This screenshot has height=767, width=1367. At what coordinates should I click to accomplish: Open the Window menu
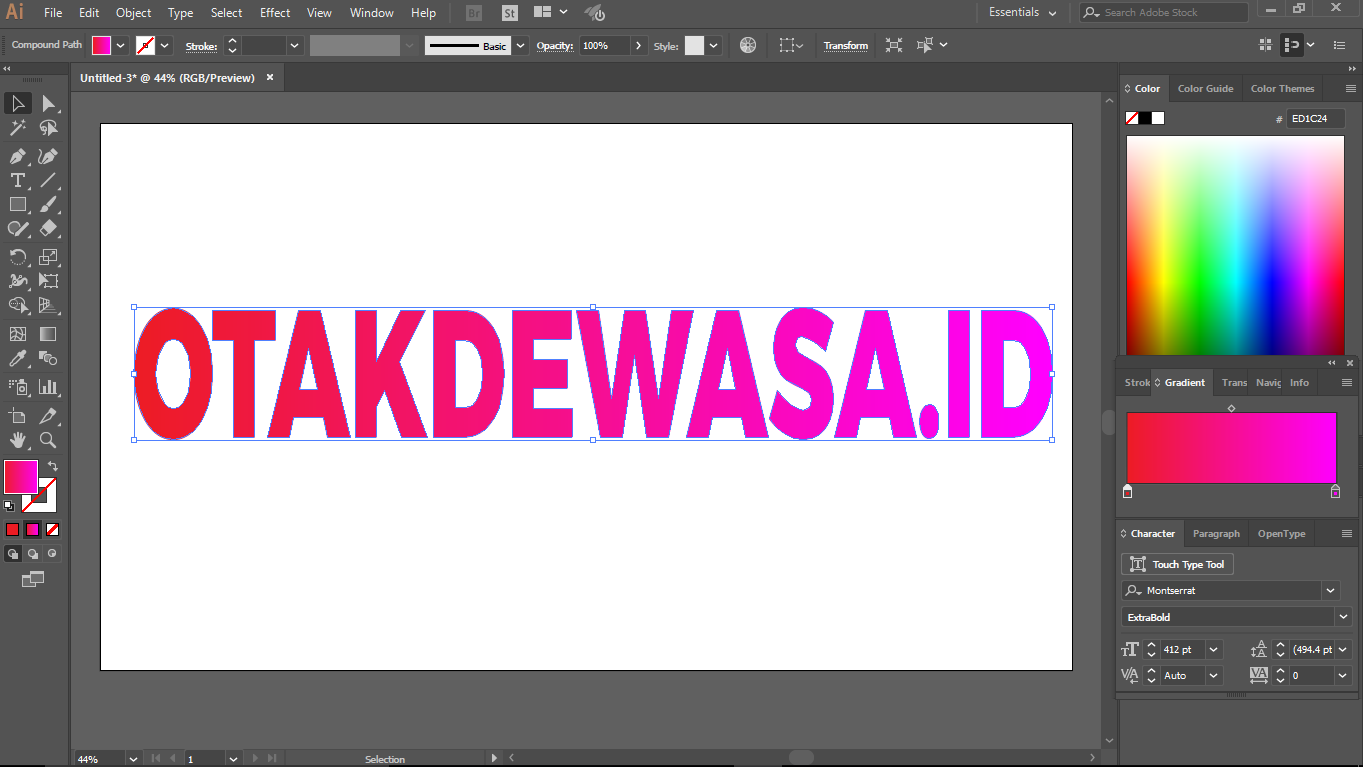click(x=372, y=13)
